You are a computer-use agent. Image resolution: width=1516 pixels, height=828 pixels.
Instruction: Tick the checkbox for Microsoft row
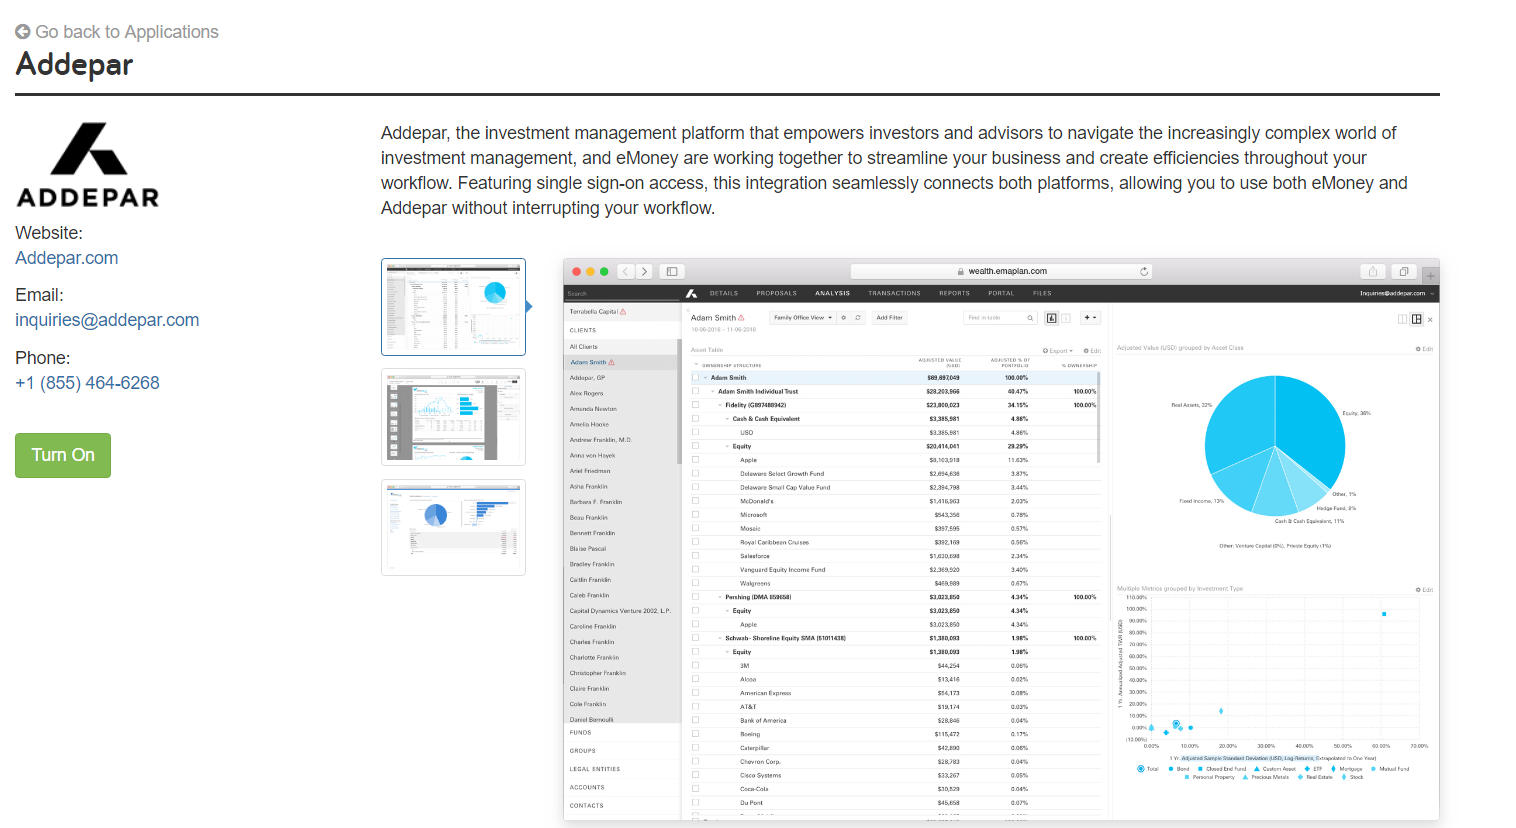click(x=695, y=515)
